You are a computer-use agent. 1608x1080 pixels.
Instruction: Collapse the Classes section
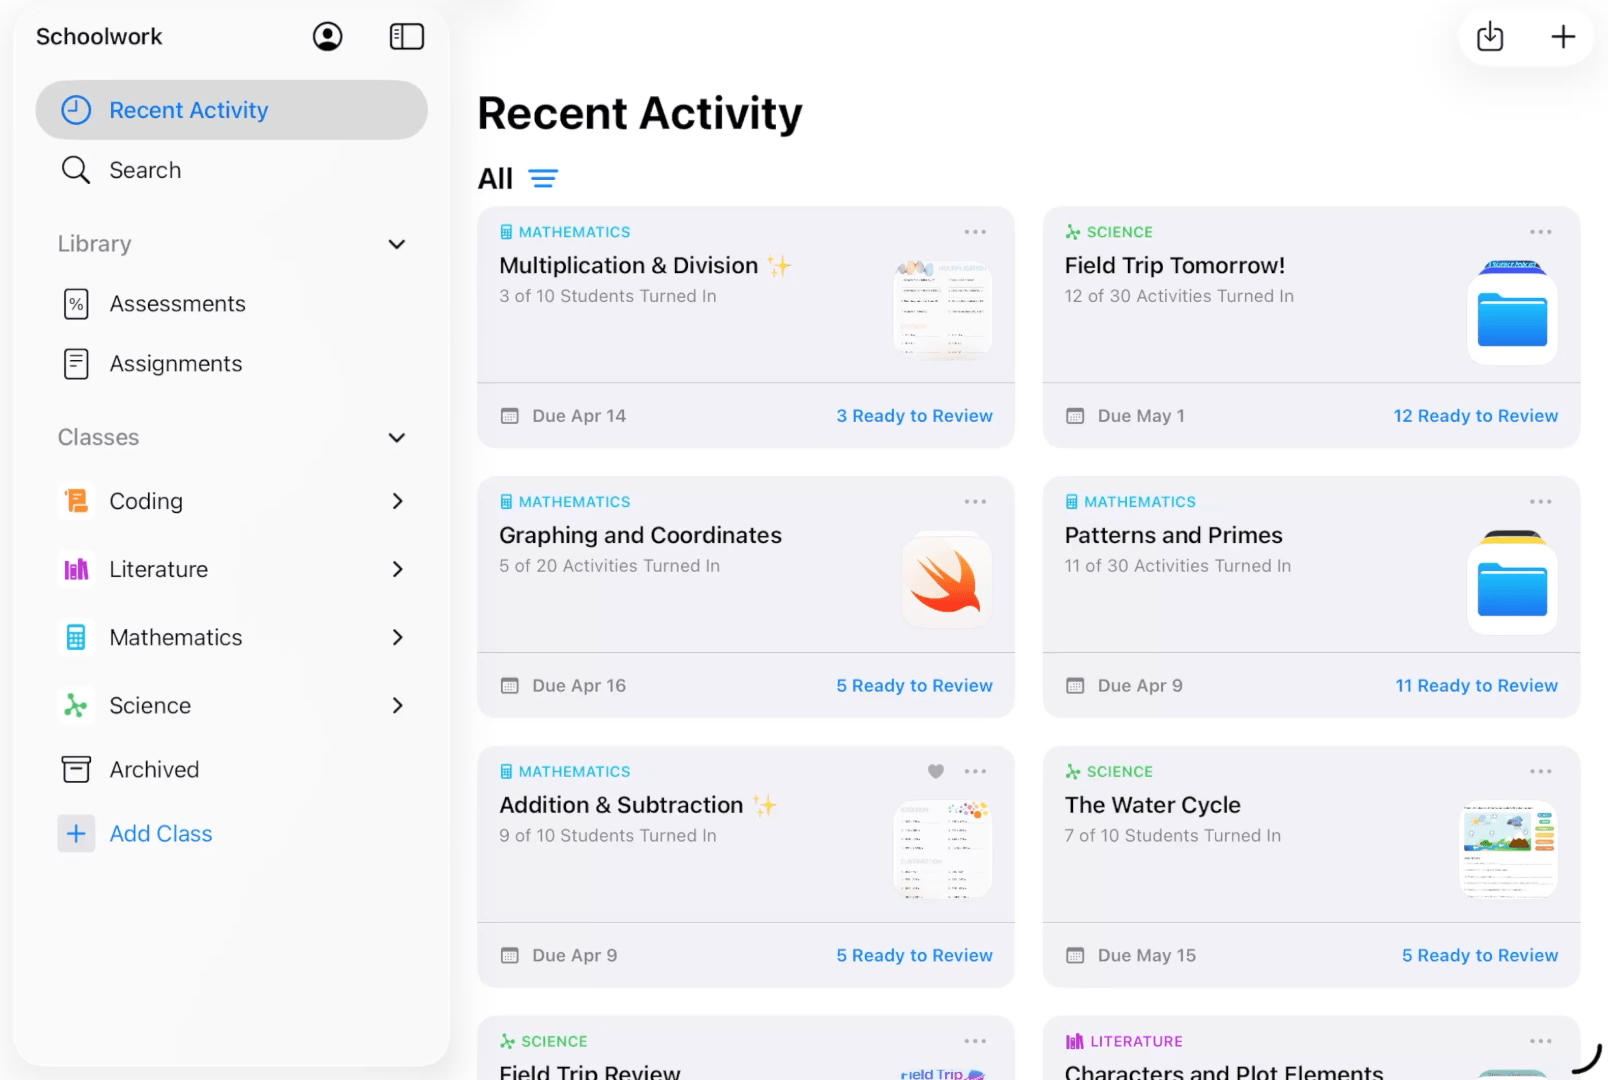coord(396,437)
